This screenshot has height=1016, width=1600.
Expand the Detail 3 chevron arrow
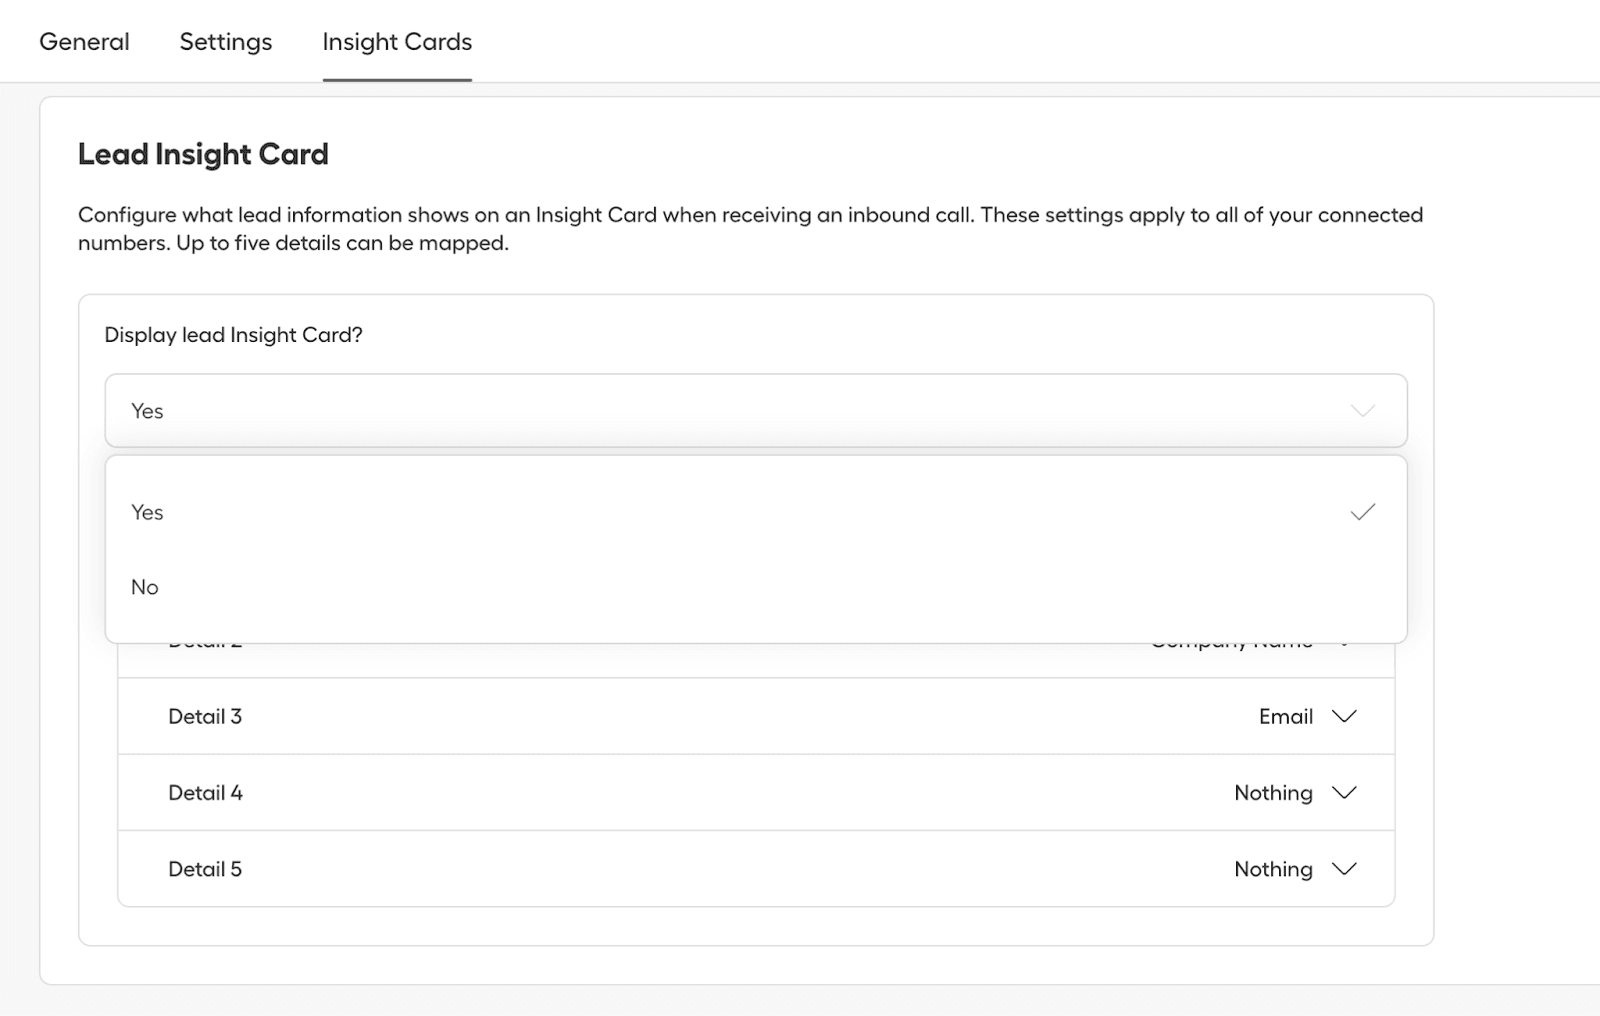click(1344, 716)
